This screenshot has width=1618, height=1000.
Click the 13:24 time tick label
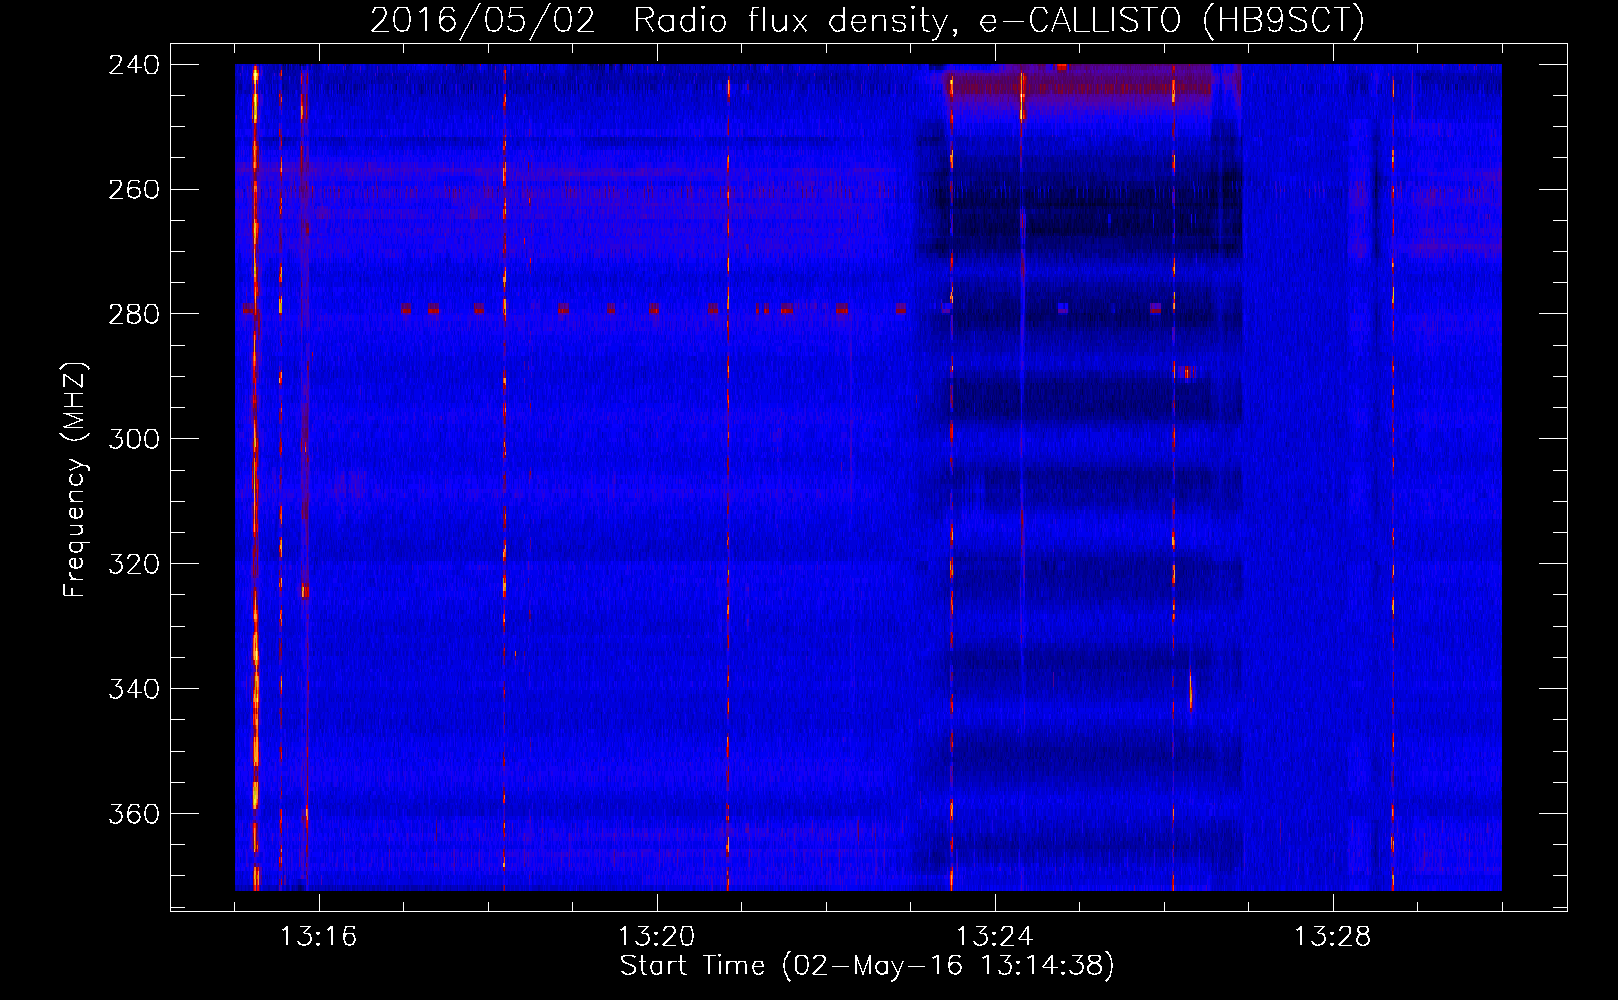point(995,937)
